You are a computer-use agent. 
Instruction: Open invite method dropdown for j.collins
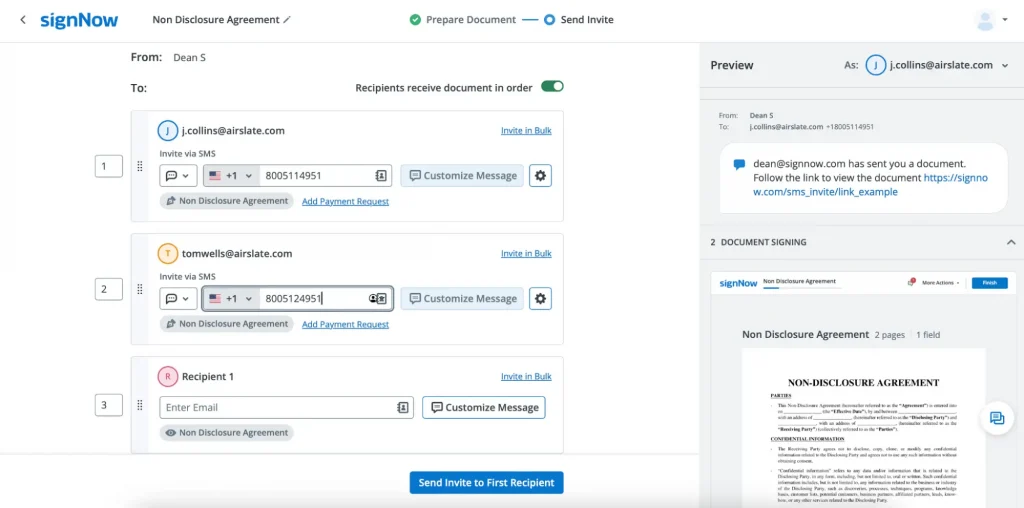(x=177, y=176)
